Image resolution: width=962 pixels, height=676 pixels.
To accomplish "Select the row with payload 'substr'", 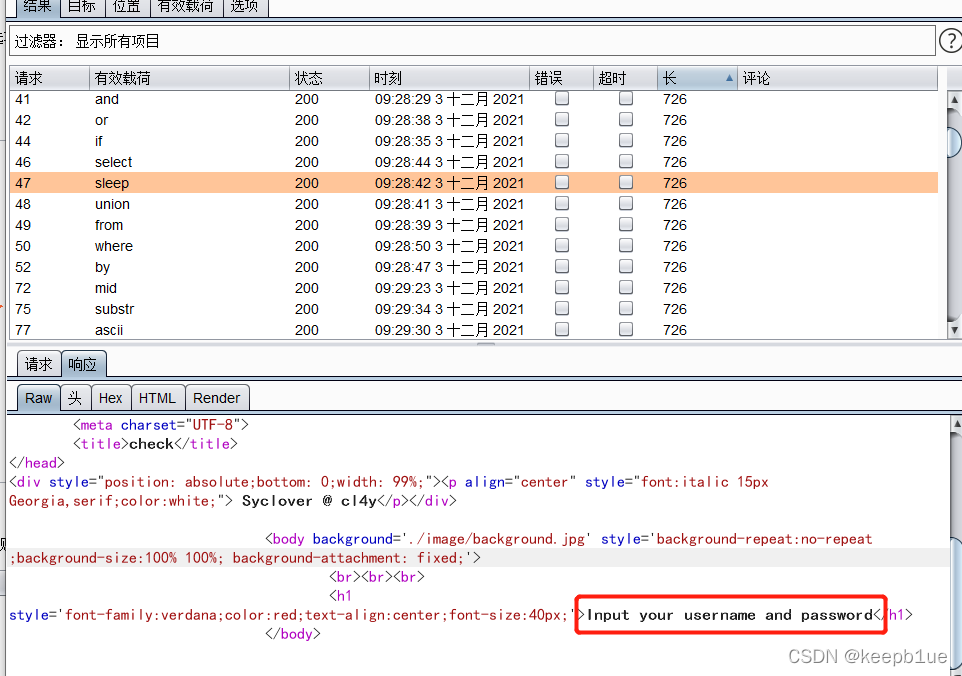I will pyautogui.click(x=474, y=309).
